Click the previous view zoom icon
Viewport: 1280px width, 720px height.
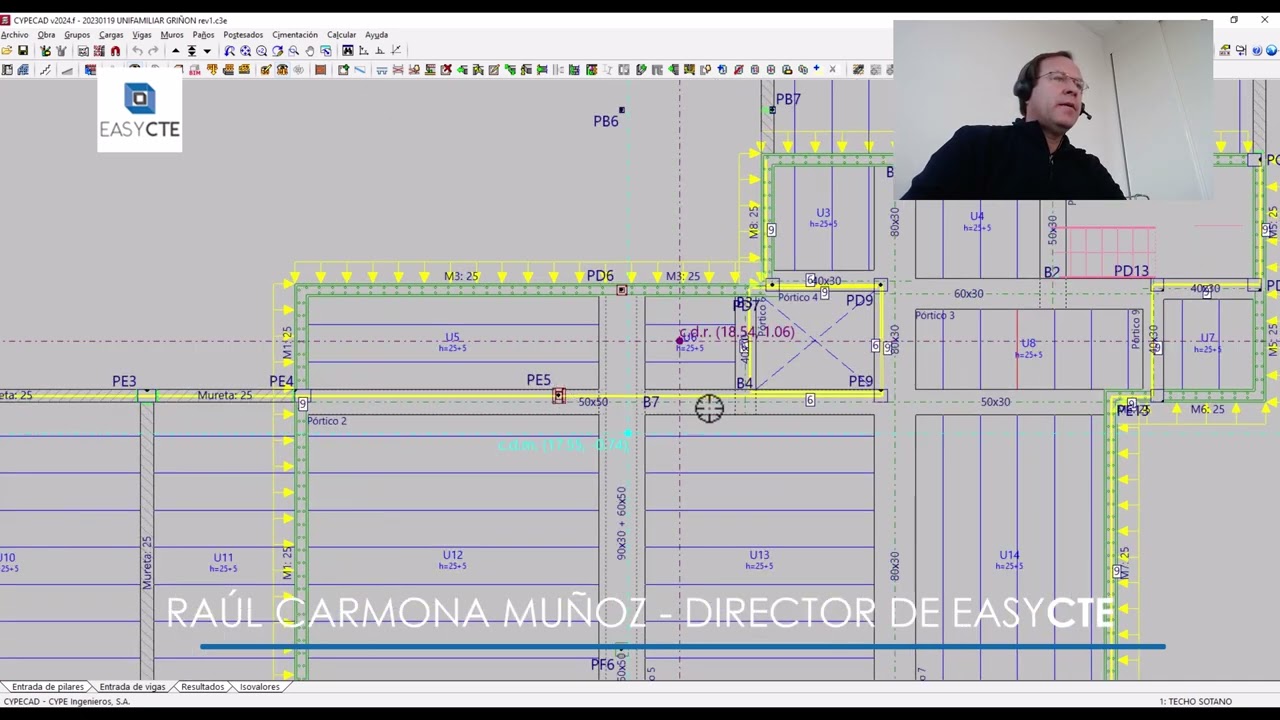(230, 51)
